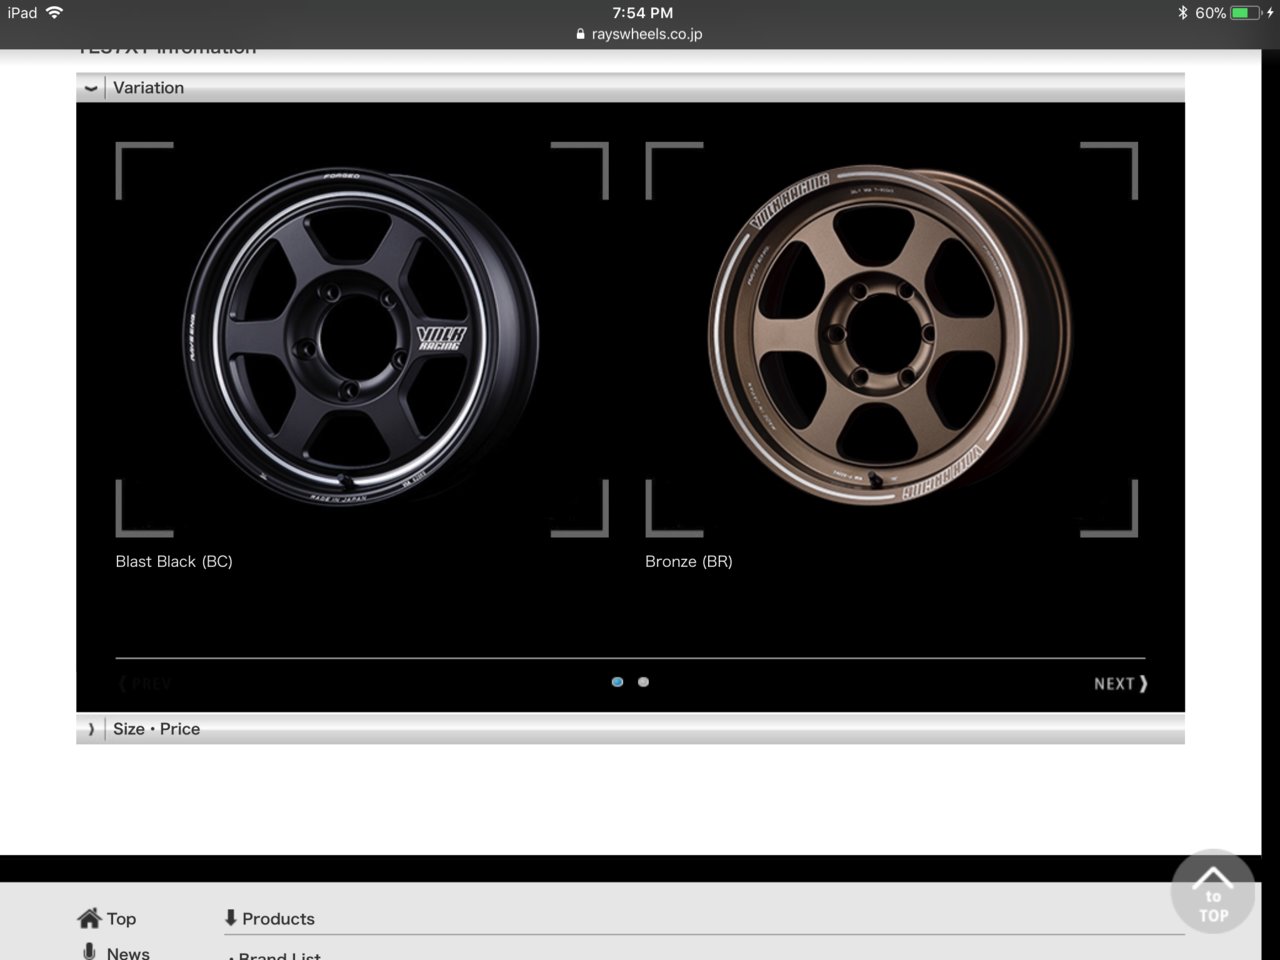Tap the 60% battery percentage
The width and height of the screenshot is (1280, 960).
click(1210, 13)
